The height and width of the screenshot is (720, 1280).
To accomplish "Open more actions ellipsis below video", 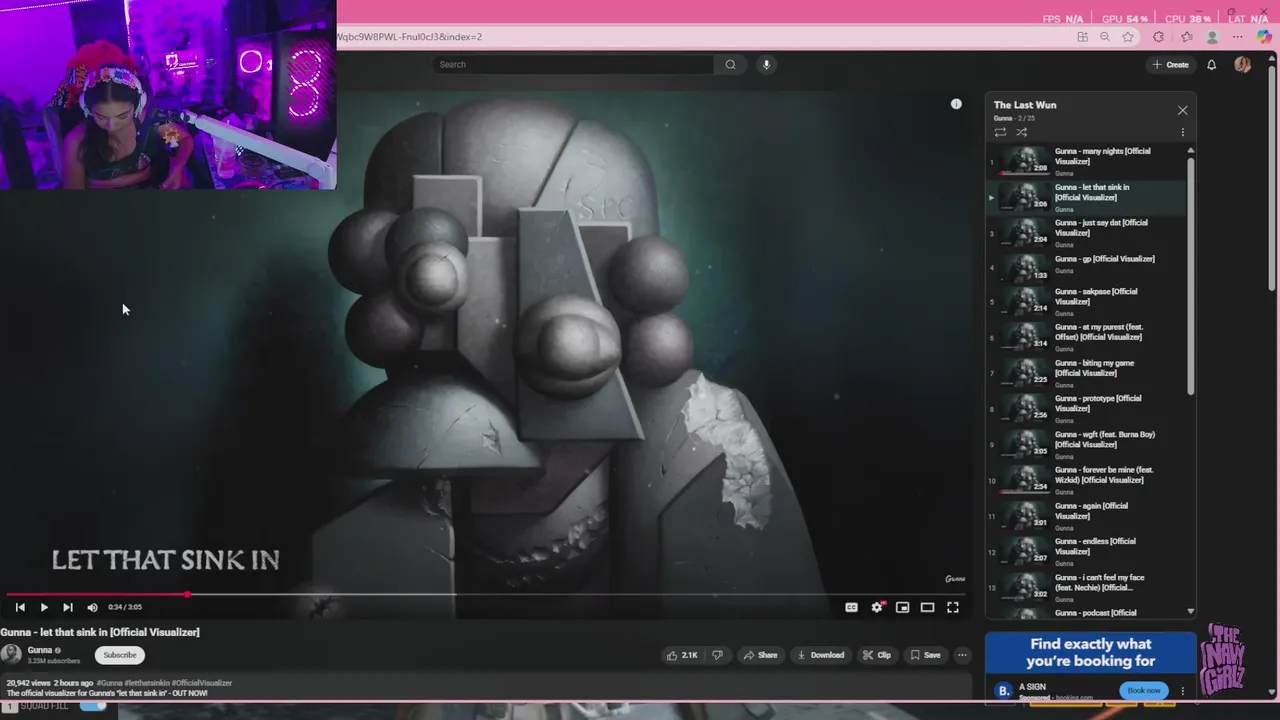I will coord(962,655).
